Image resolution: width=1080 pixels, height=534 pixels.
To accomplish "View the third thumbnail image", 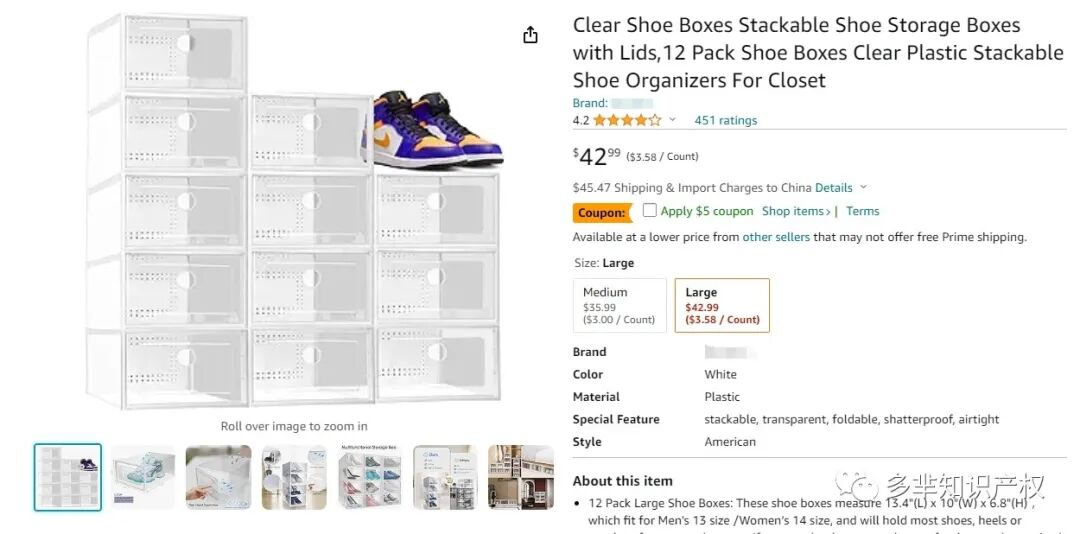I will [218, 477].
